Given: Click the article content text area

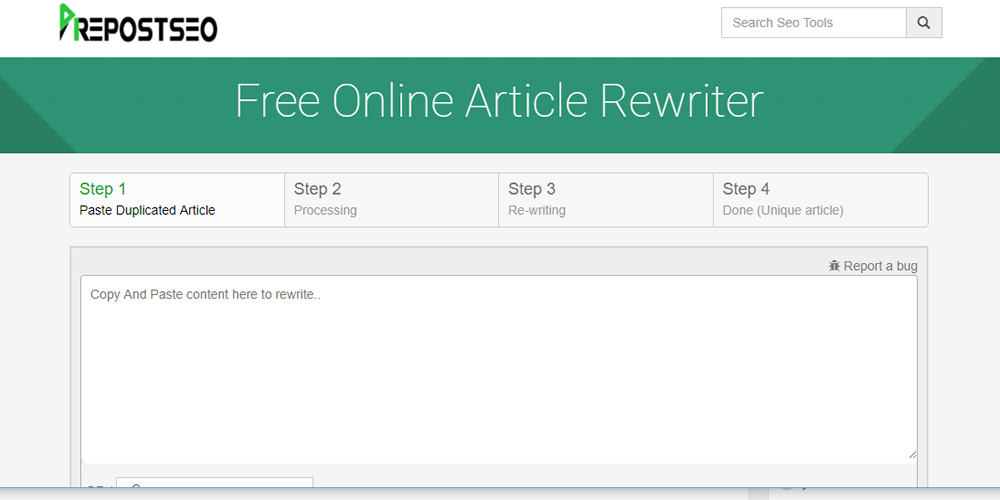Looking at the screenshot, I should [499, 367].
